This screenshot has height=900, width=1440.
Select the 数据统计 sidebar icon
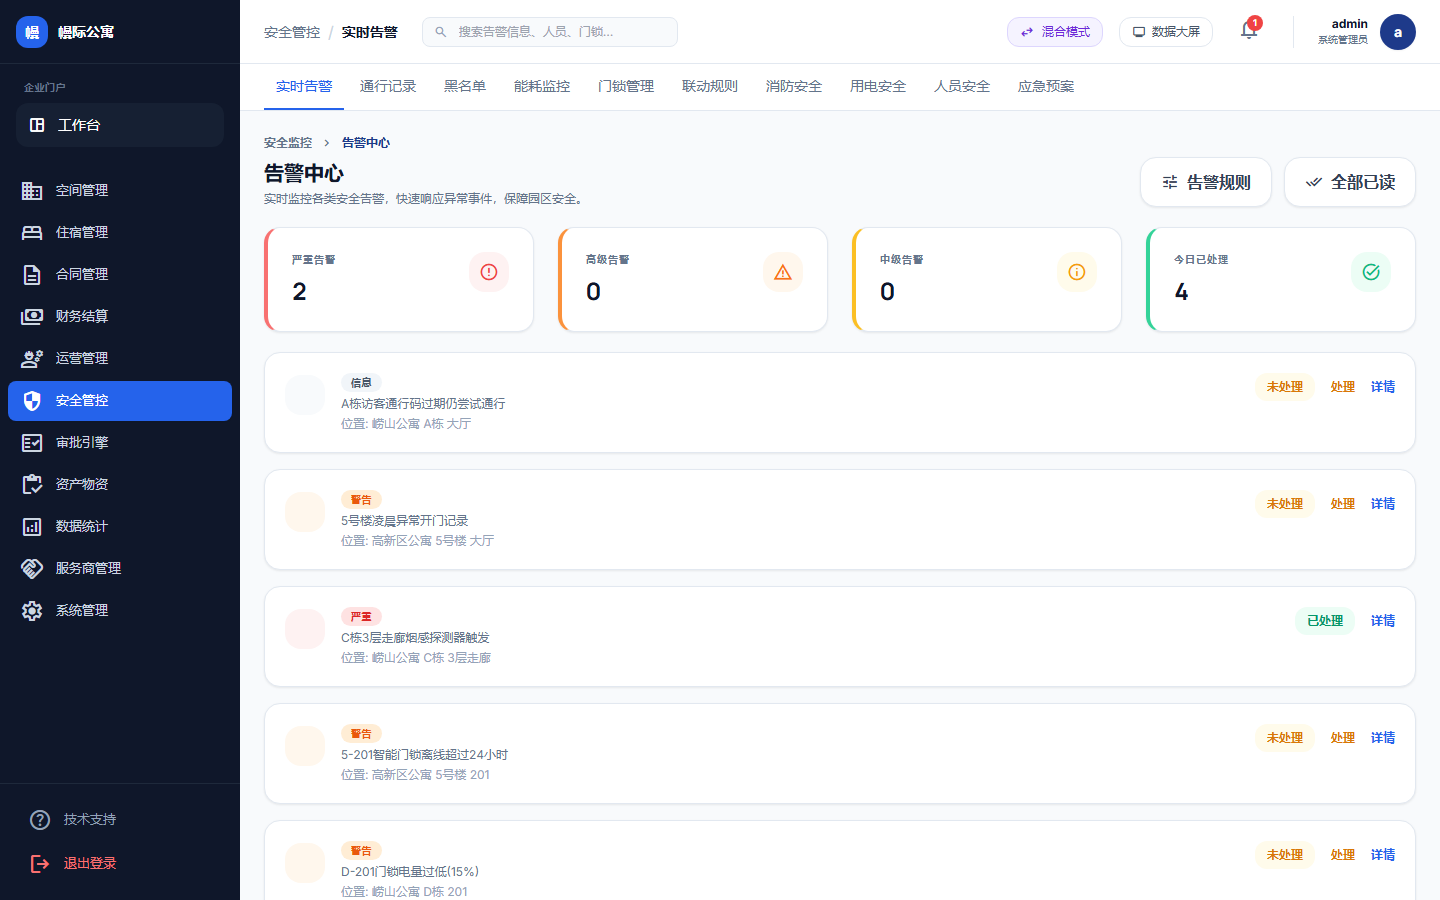(x=31, y=526)
